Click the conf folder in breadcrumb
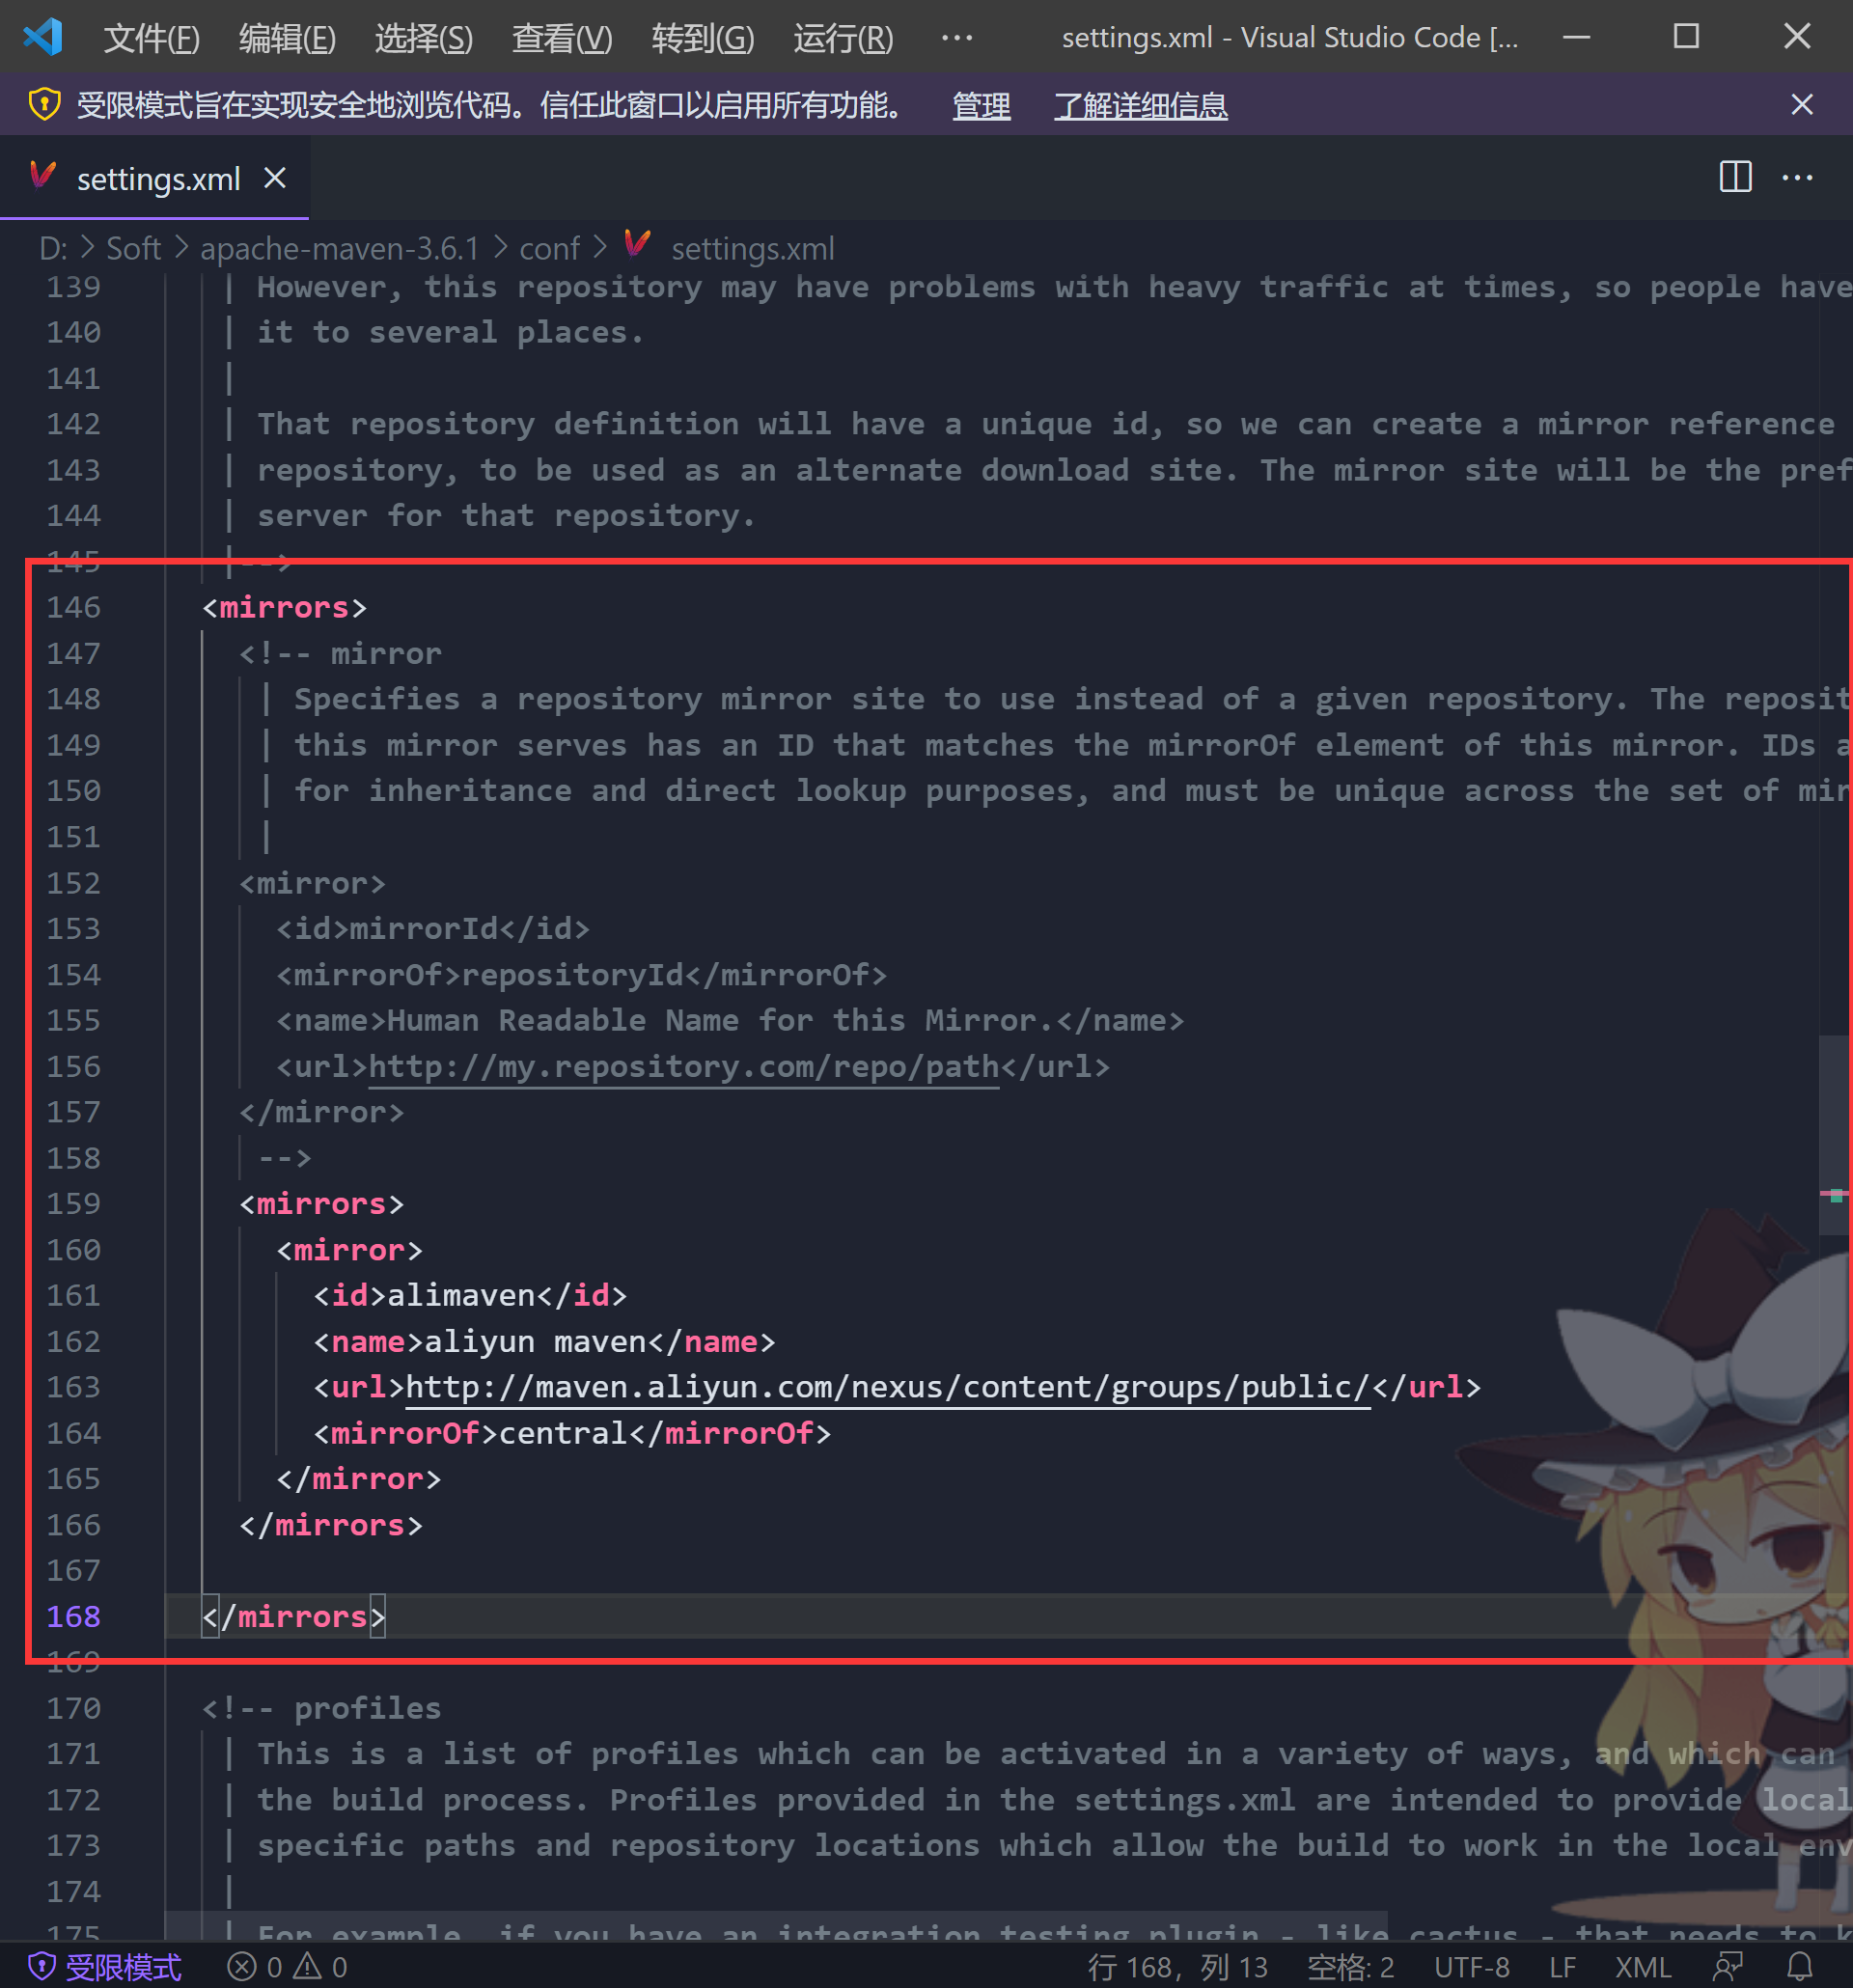Screen dimensions: 1853x1988 click(x=549, y=248)
